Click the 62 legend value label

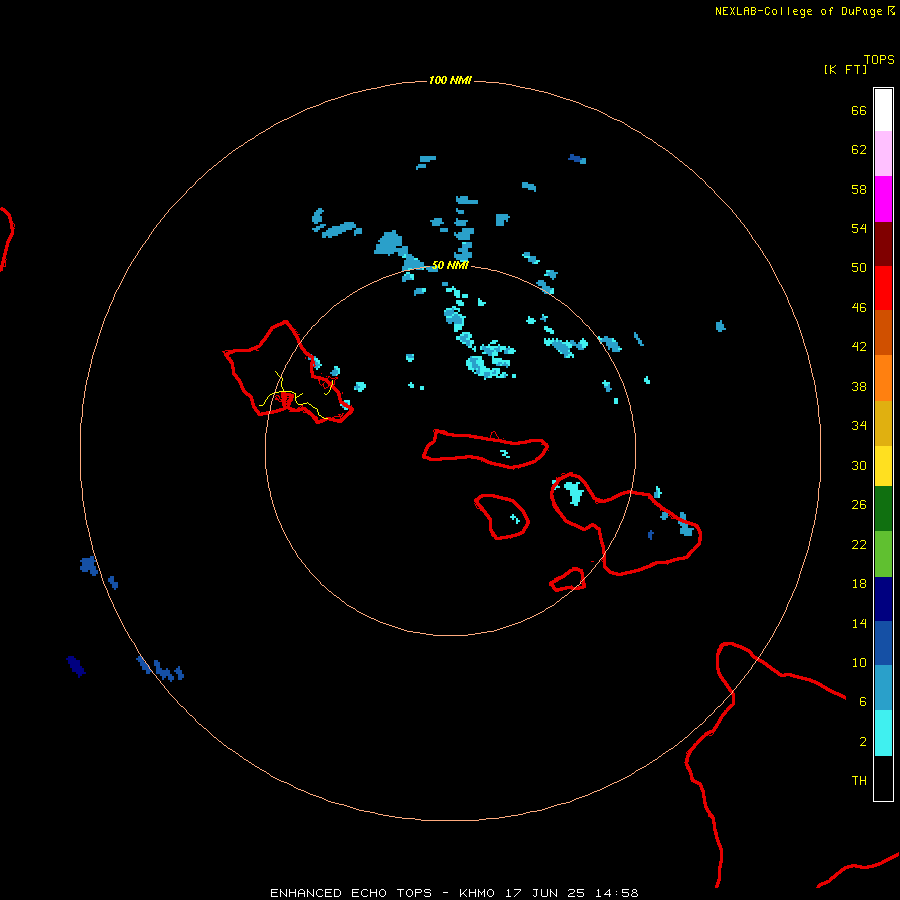pyautogui.click(x=859, y=150)
